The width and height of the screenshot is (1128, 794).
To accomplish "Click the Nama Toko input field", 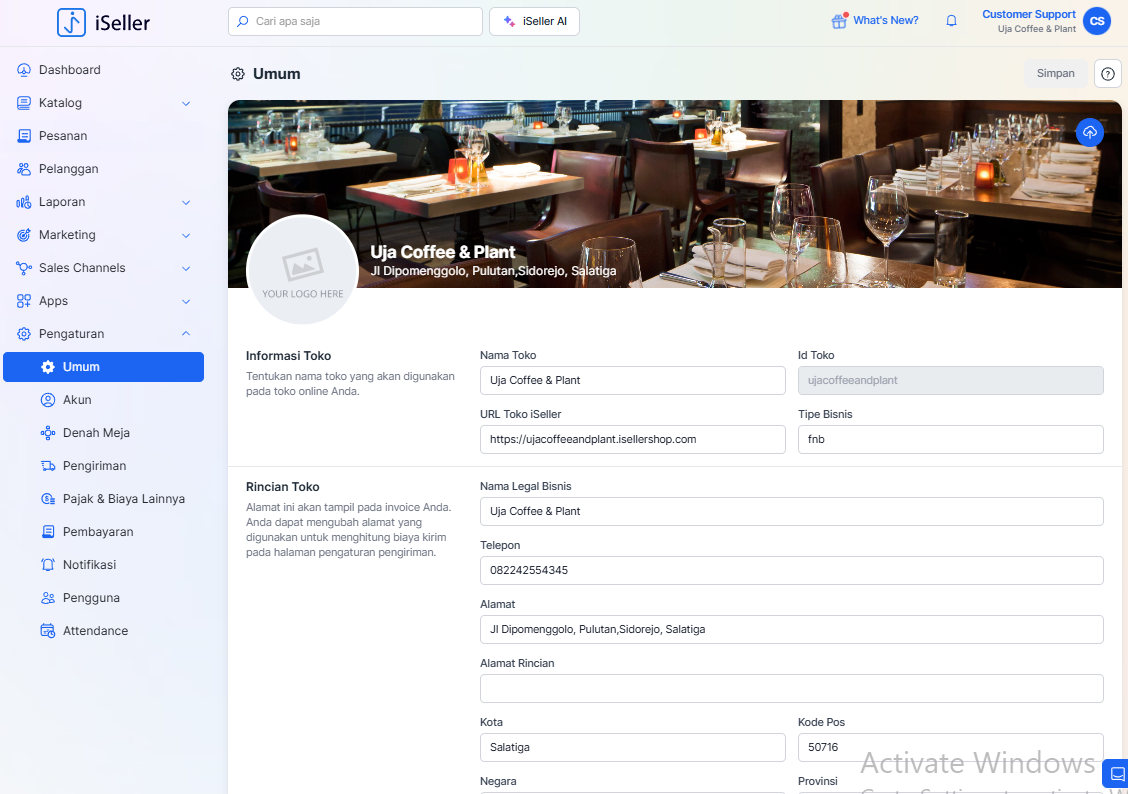I will [632, 380].
